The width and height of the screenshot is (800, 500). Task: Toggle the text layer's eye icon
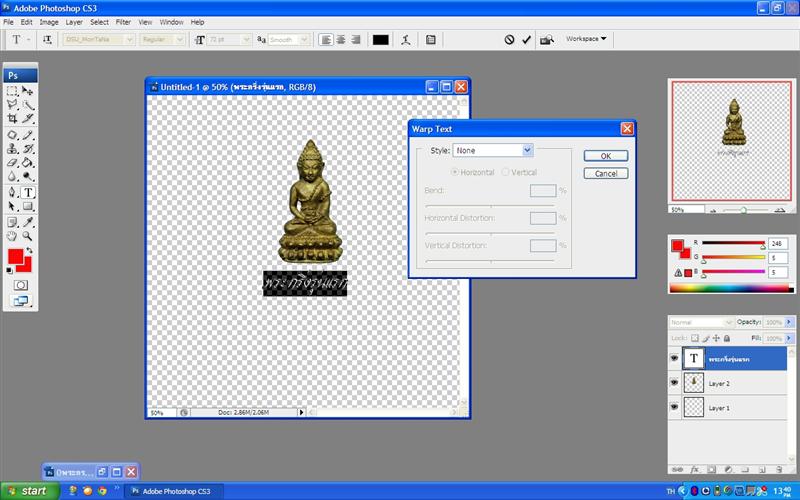(675, 357)
